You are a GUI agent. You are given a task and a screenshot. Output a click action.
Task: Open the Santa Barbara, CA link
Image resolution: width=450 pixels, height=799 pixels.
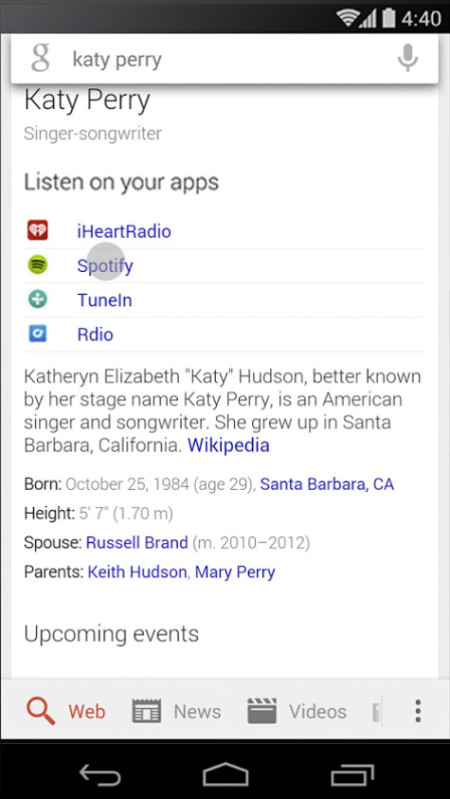click(327, 484)
